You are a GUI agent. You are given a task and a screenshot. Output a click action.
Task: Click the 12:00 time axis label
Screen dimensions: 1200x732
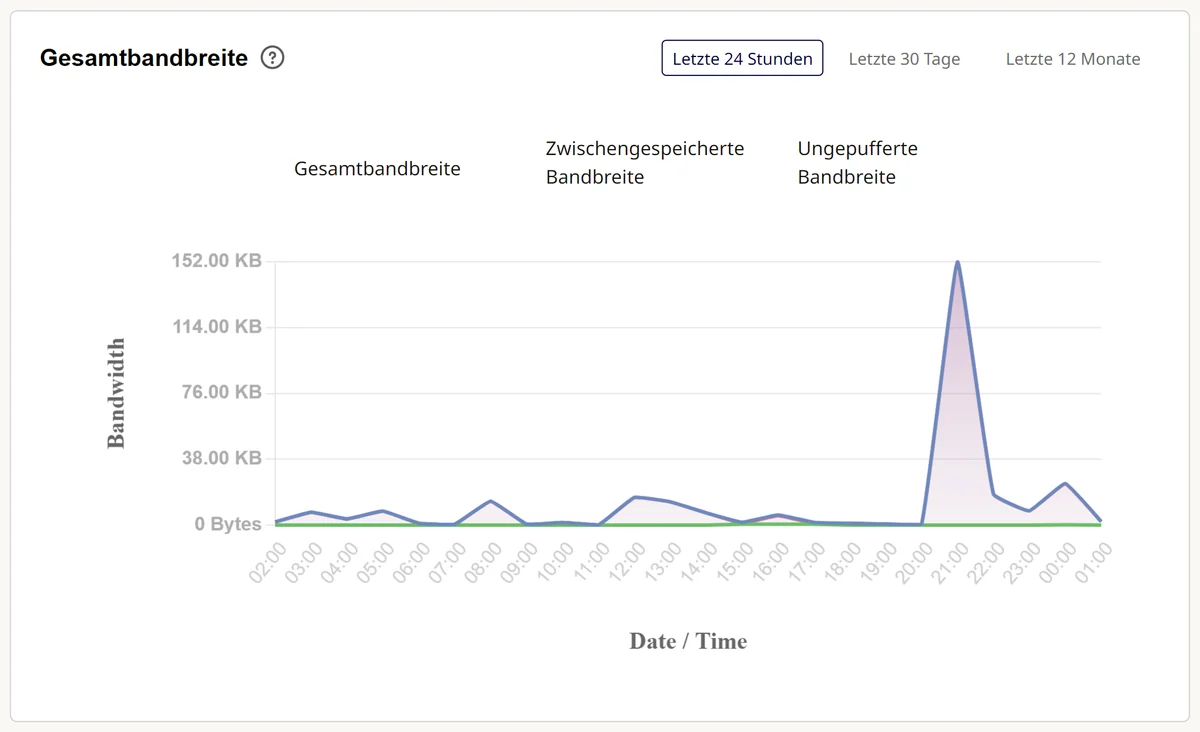[x=627, y=562]
